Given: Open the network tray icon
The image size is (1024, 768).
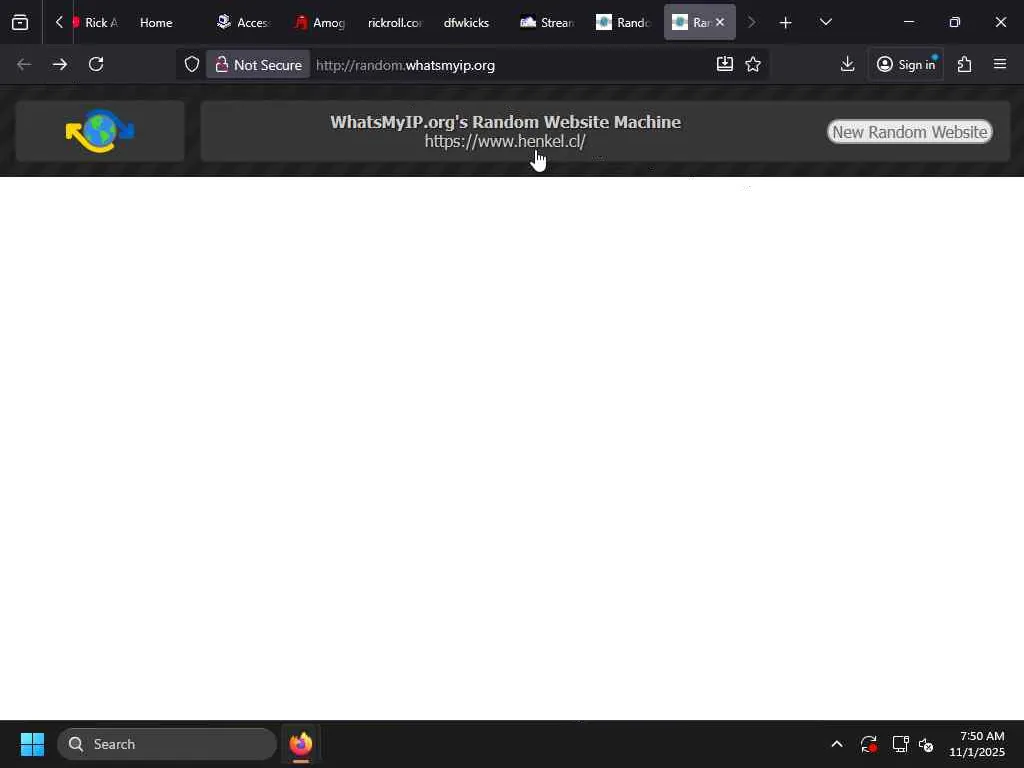Looking at the screenshot, I should tap(900, 744).
